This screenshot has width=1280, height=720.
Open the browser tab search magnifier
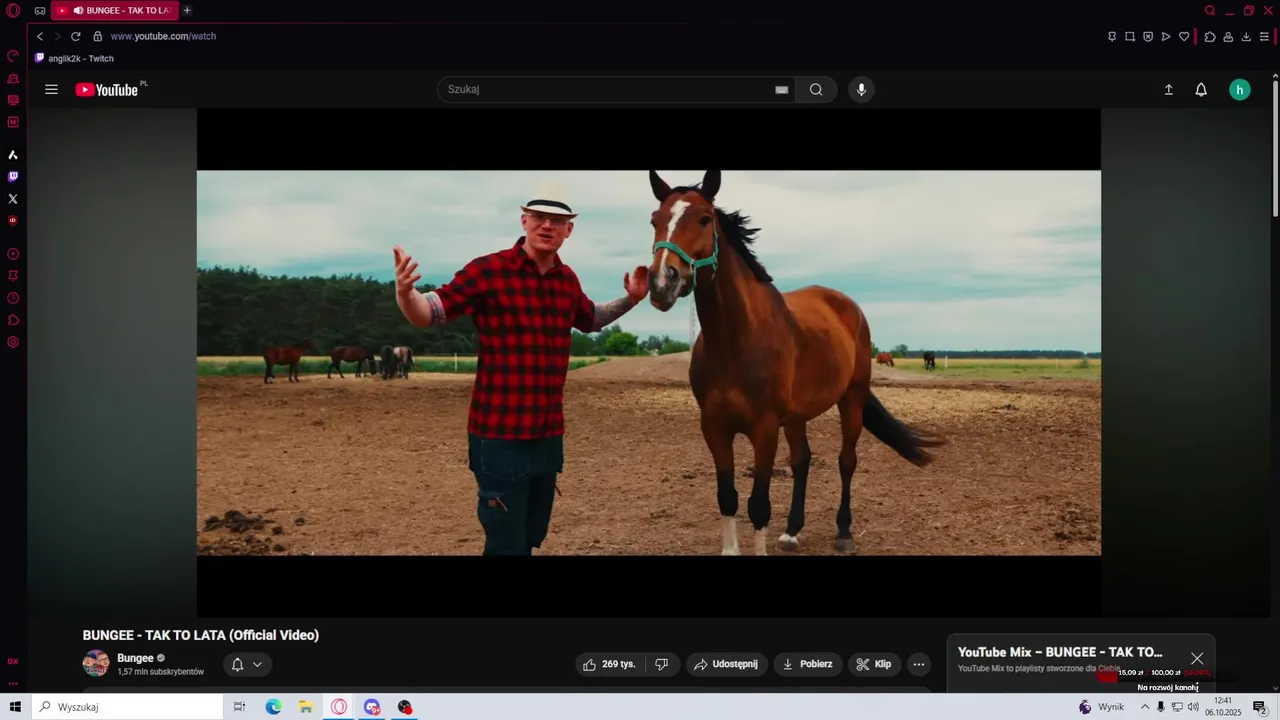pyautogui.click(x=1210, y=10)
